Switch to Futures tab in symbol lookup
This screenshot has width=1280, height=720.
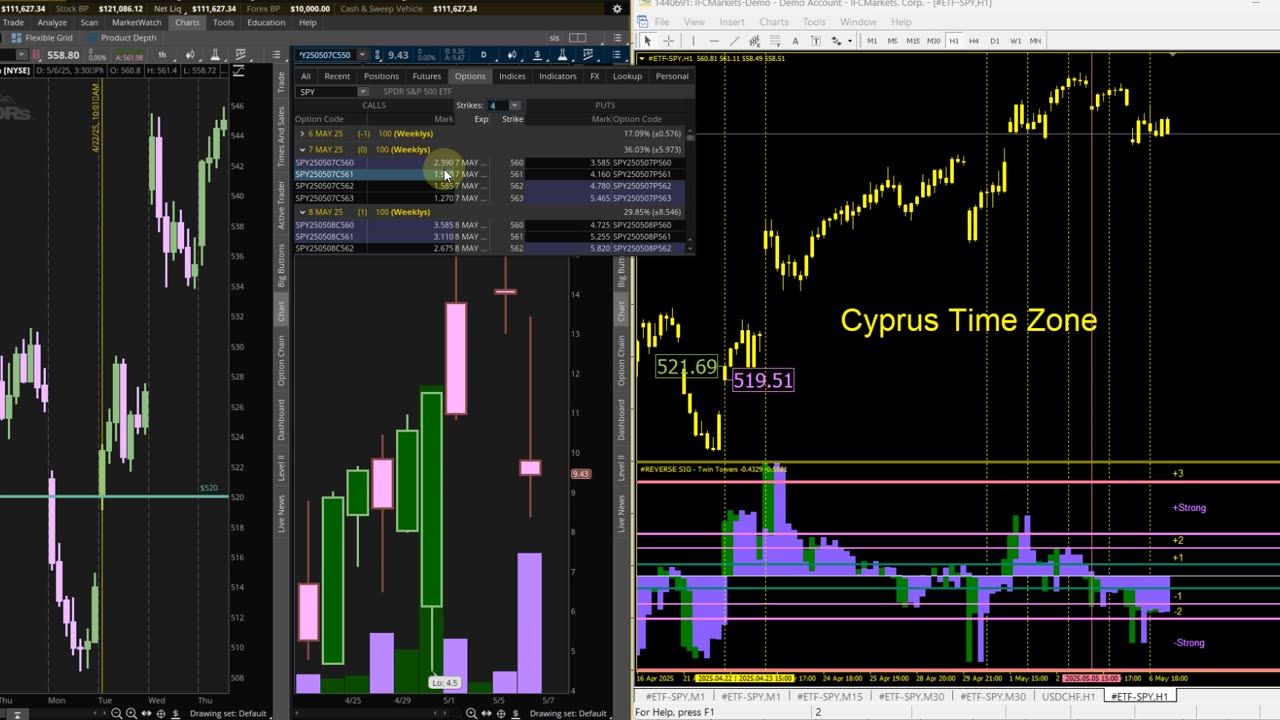click(x=427, y=76)
